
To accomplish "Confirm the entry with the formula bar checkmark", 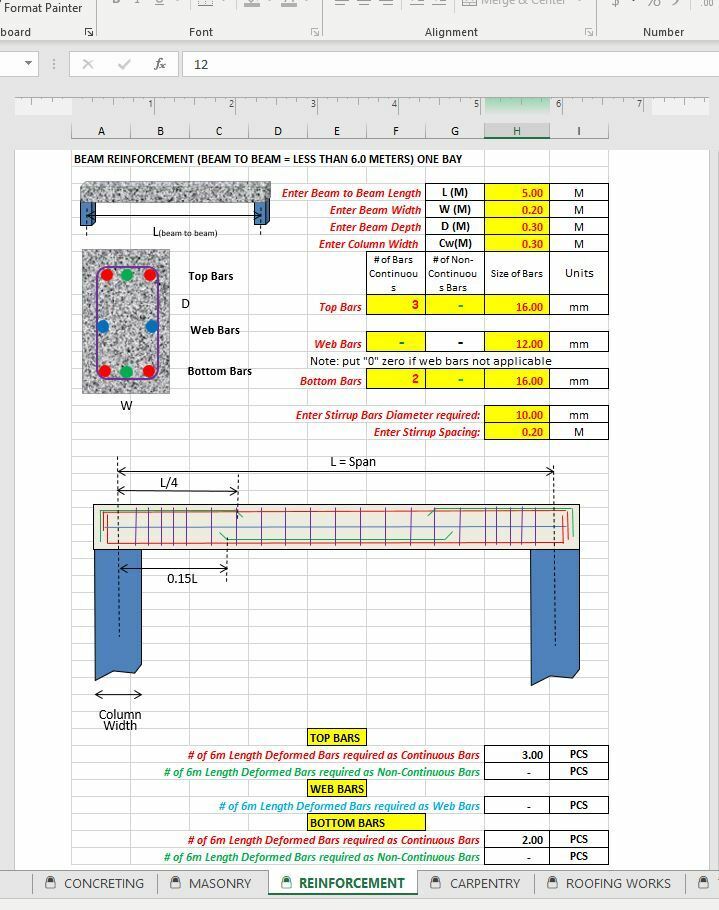I will [124, 64].
